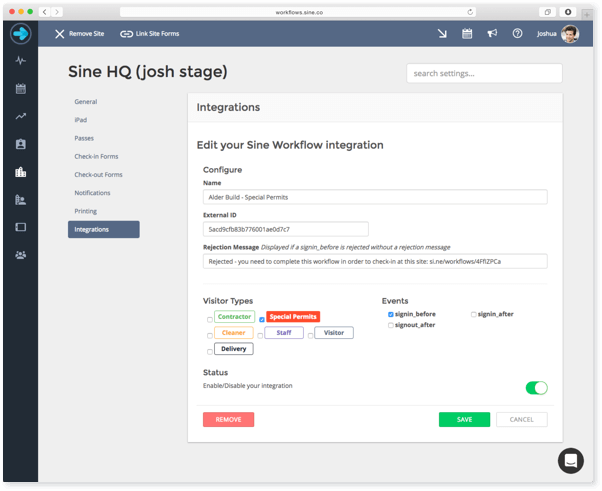Image resolution: width=602 pixels, height=491 pixels.
Task: Tick the signin_after event checkbox
Action: point(473,314)
